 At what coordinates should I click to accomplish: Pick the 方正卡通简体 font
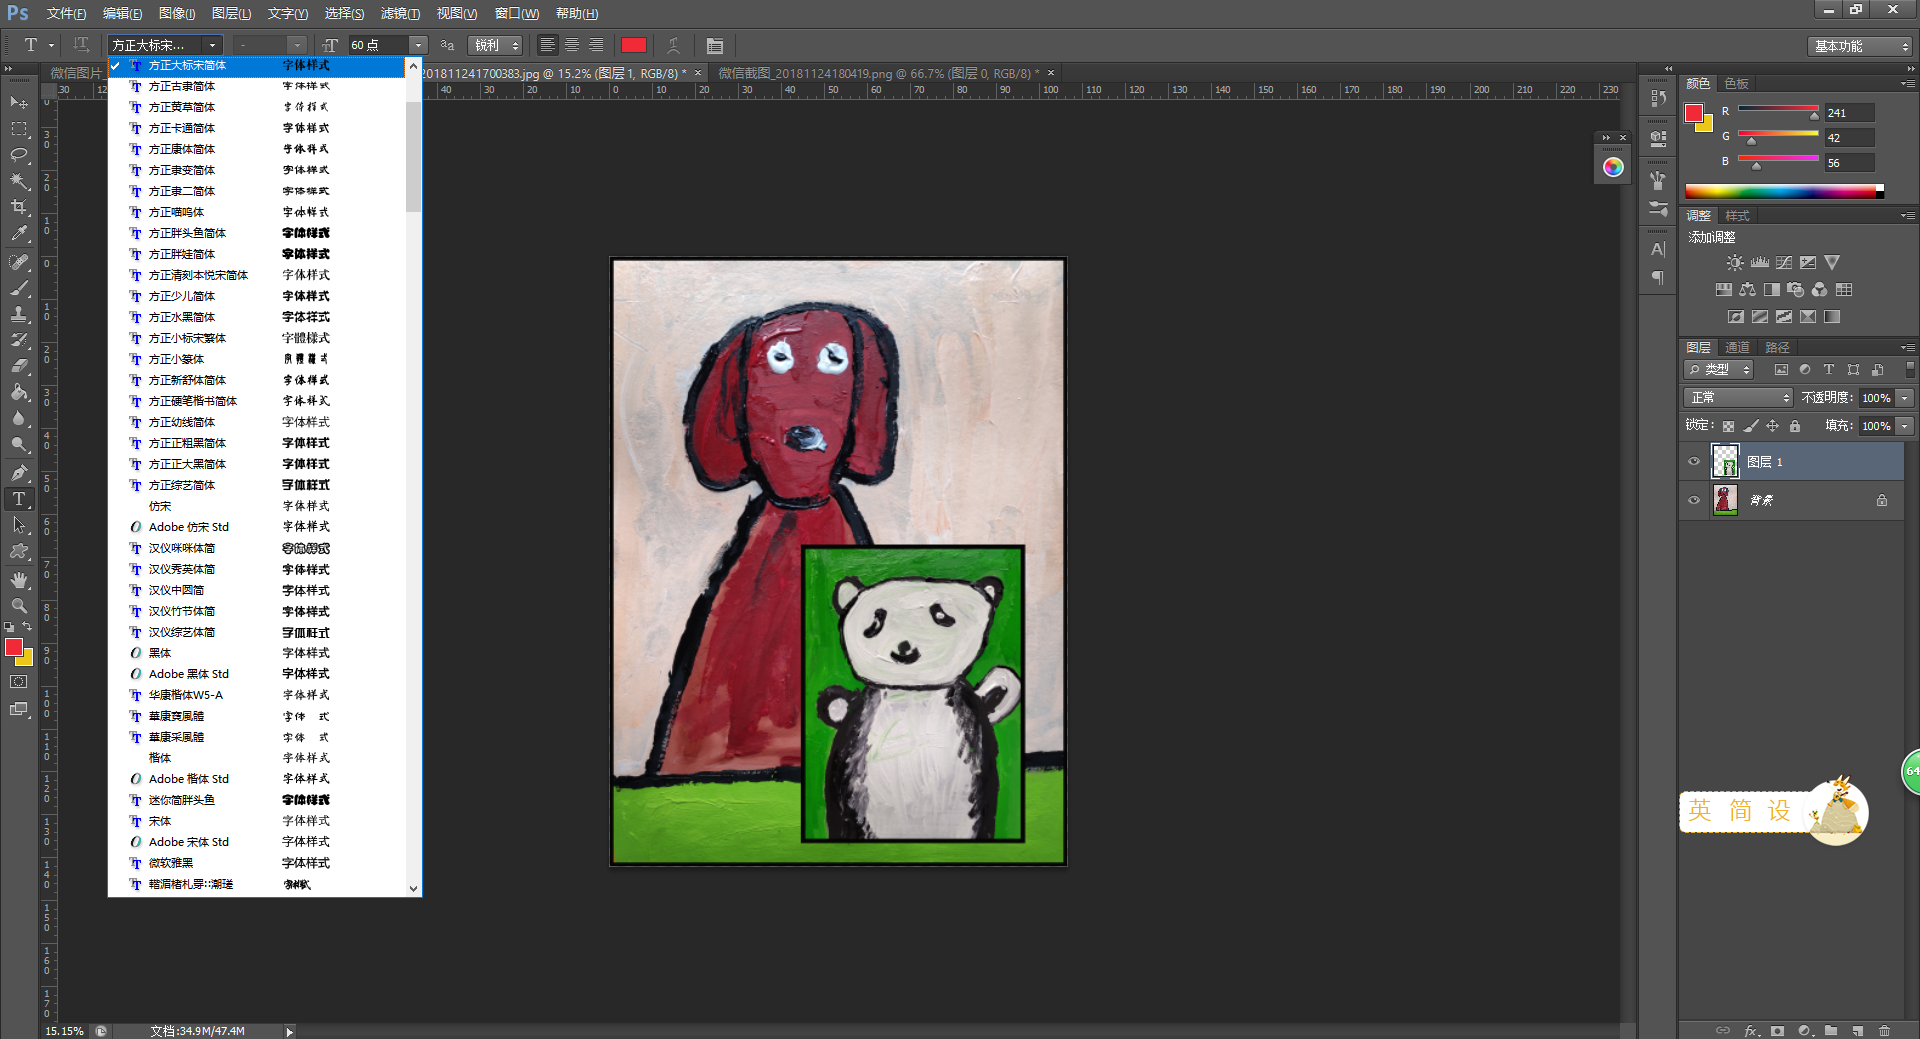point(182,128)
